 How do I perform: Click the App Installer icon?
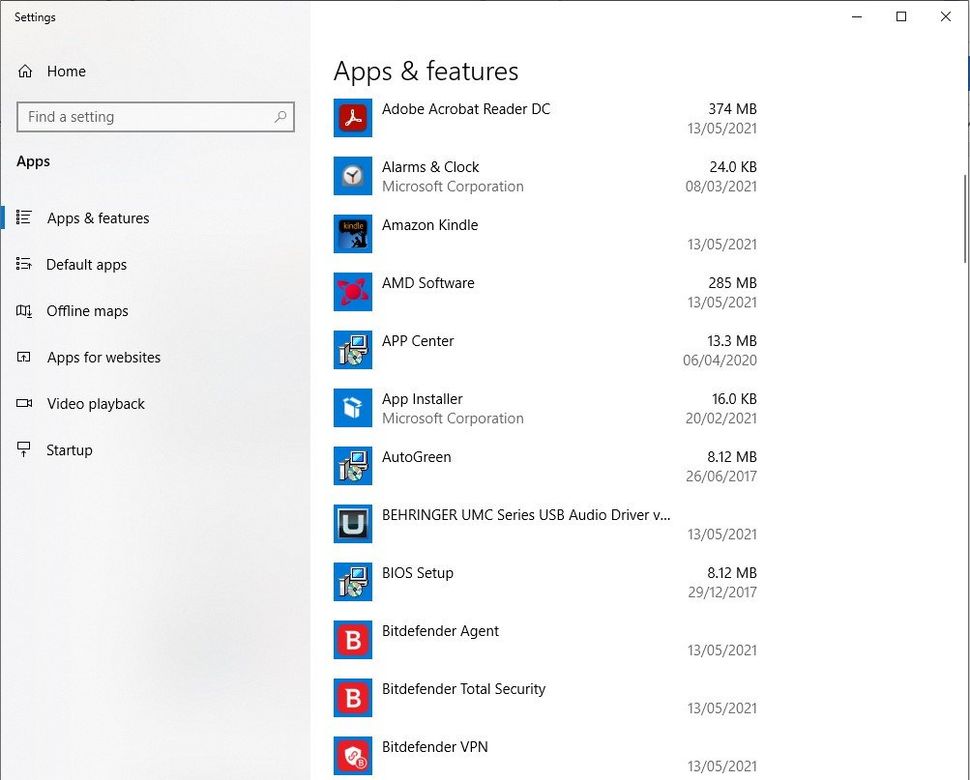click(352, 407)
